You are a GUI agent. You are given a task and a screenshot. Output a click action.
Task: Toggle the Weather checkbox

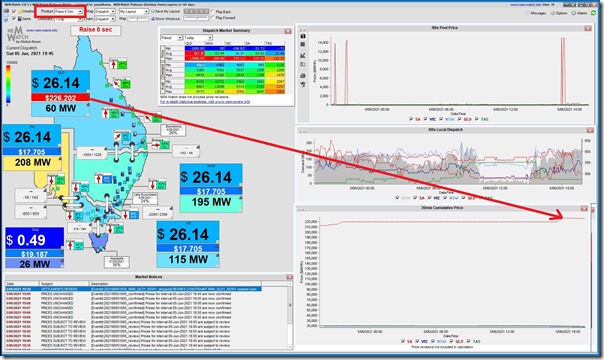14,12
